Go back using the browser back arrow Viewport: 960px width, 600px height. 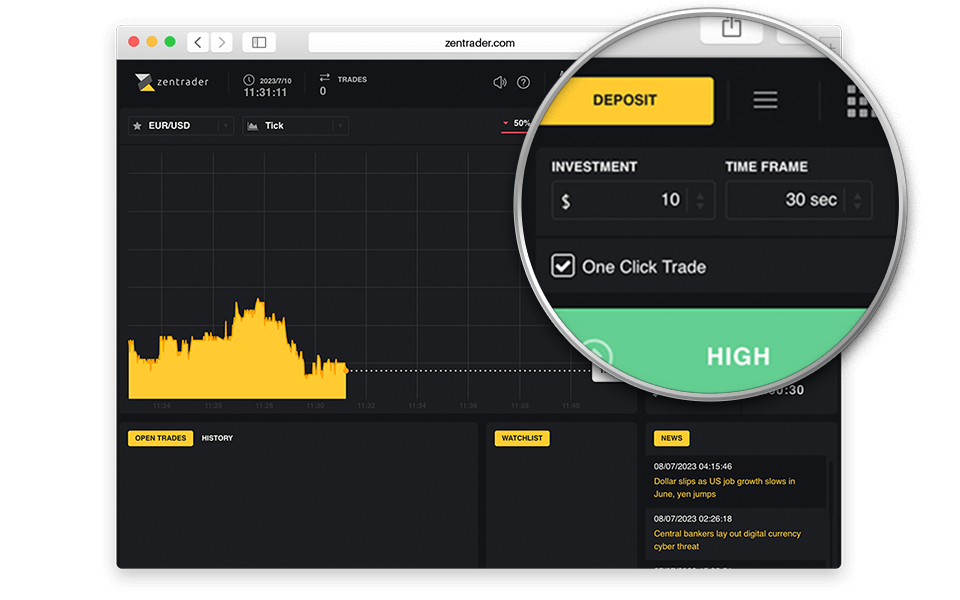tap(198, 42)
